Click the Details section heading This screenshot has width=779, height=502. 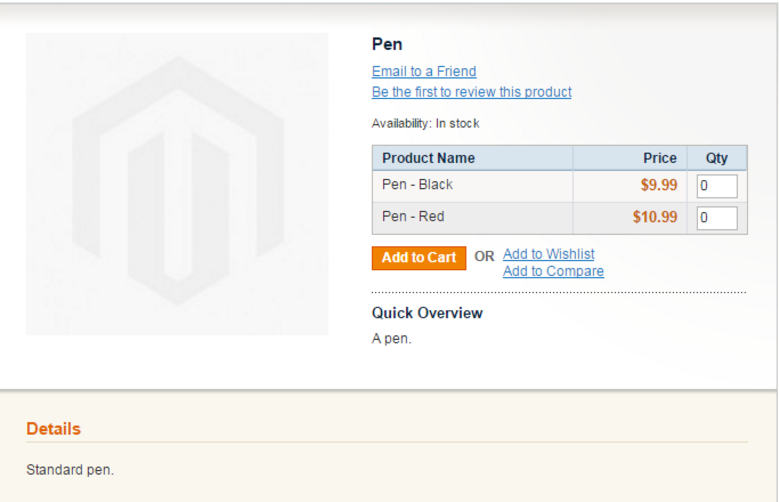tap(53, 428)
